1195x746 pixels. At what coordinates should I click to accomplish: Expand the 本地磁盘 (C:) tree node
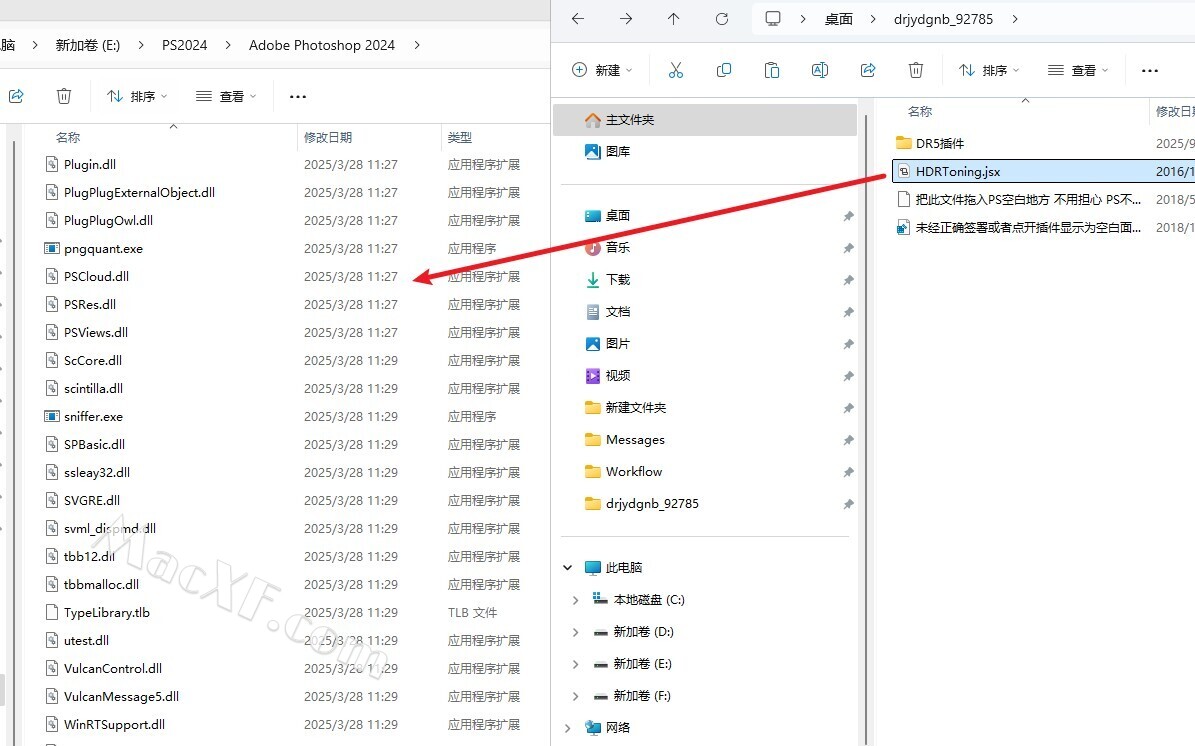pyautogui.click(x=575, y=600)
